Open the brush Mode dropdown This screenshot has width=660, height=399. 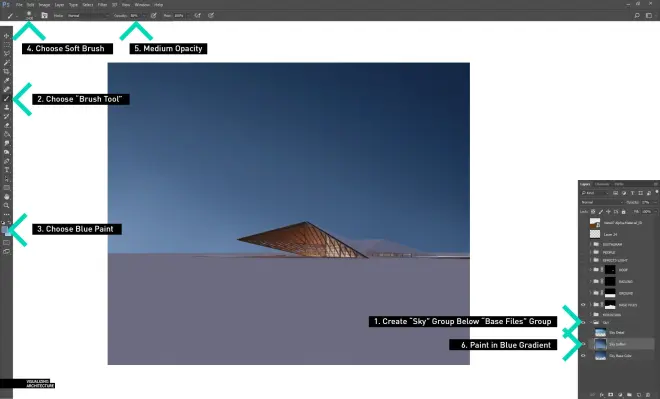click(x=88, y=16)
